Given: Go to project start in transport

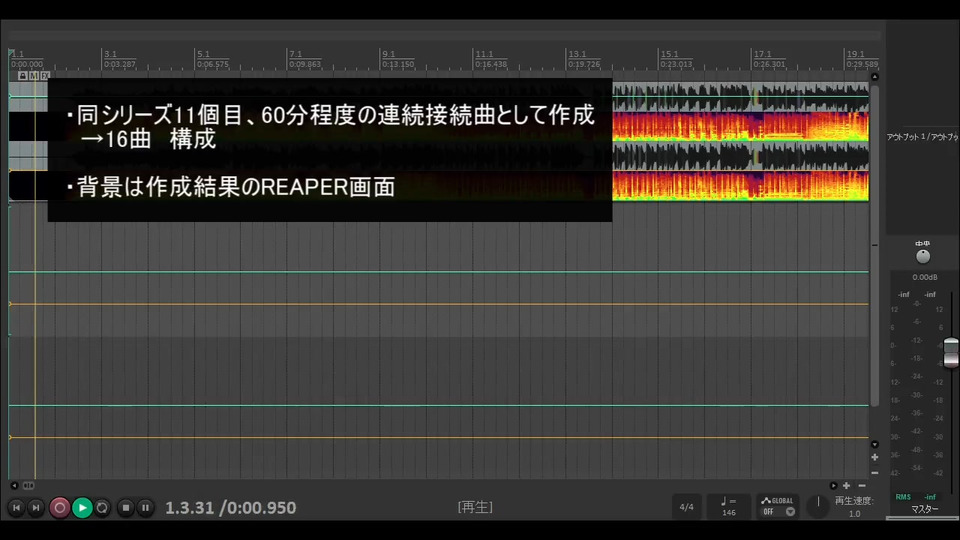Looking at the screenshot, I should pos(17,508).
